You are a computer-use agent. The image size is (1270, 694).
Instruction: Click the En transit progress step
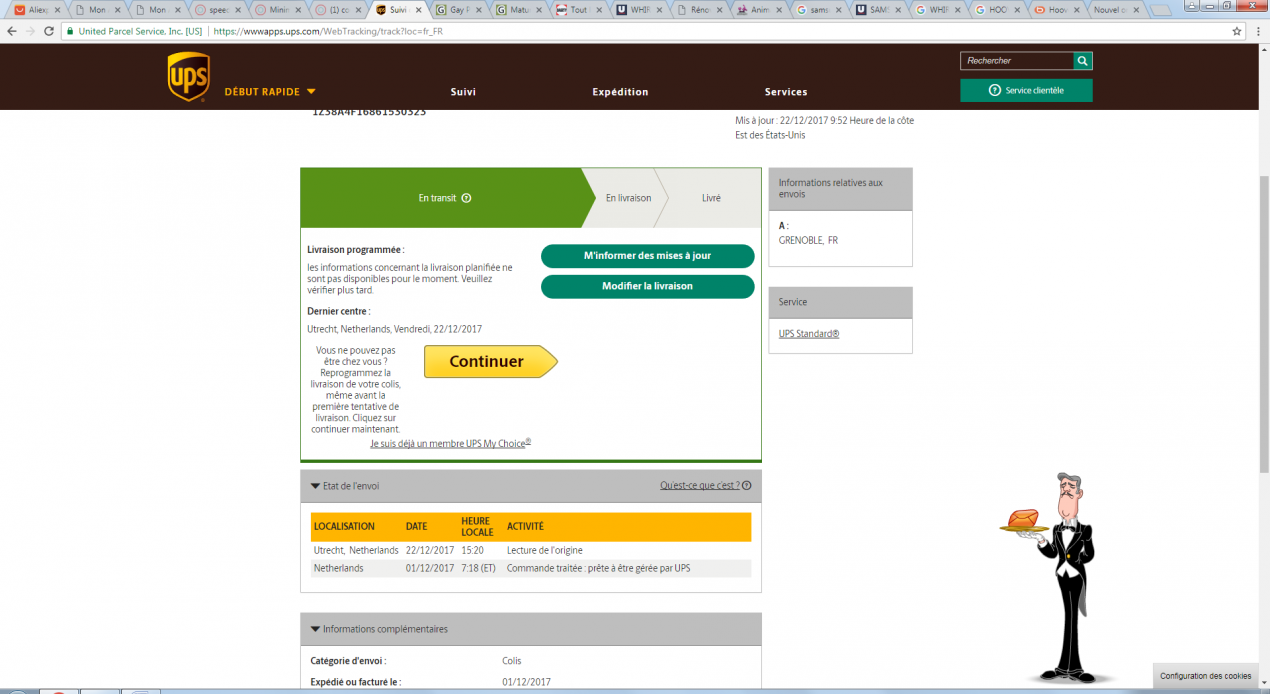click(444, 198)
